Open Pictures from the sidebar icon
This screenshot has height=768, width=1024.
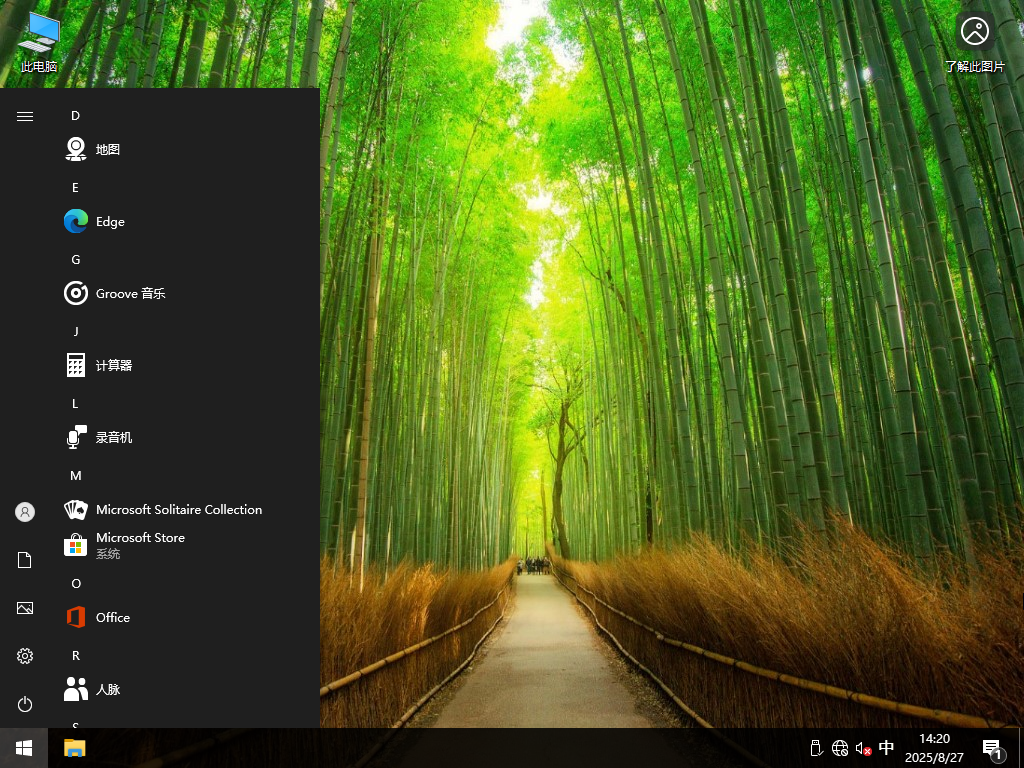tap(24, 608)
